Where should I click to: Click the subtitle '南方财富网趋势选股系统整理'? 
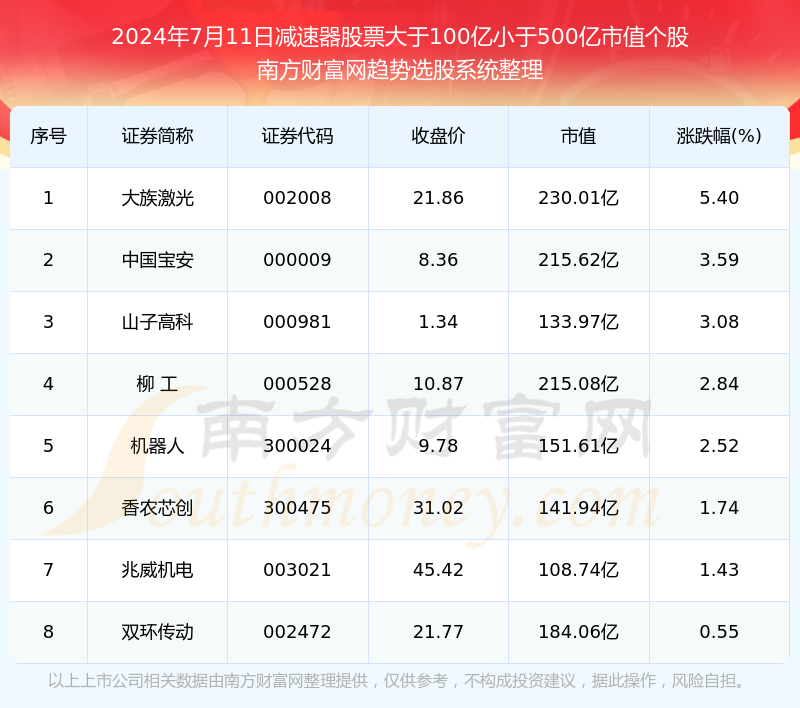tap(400, 70)
